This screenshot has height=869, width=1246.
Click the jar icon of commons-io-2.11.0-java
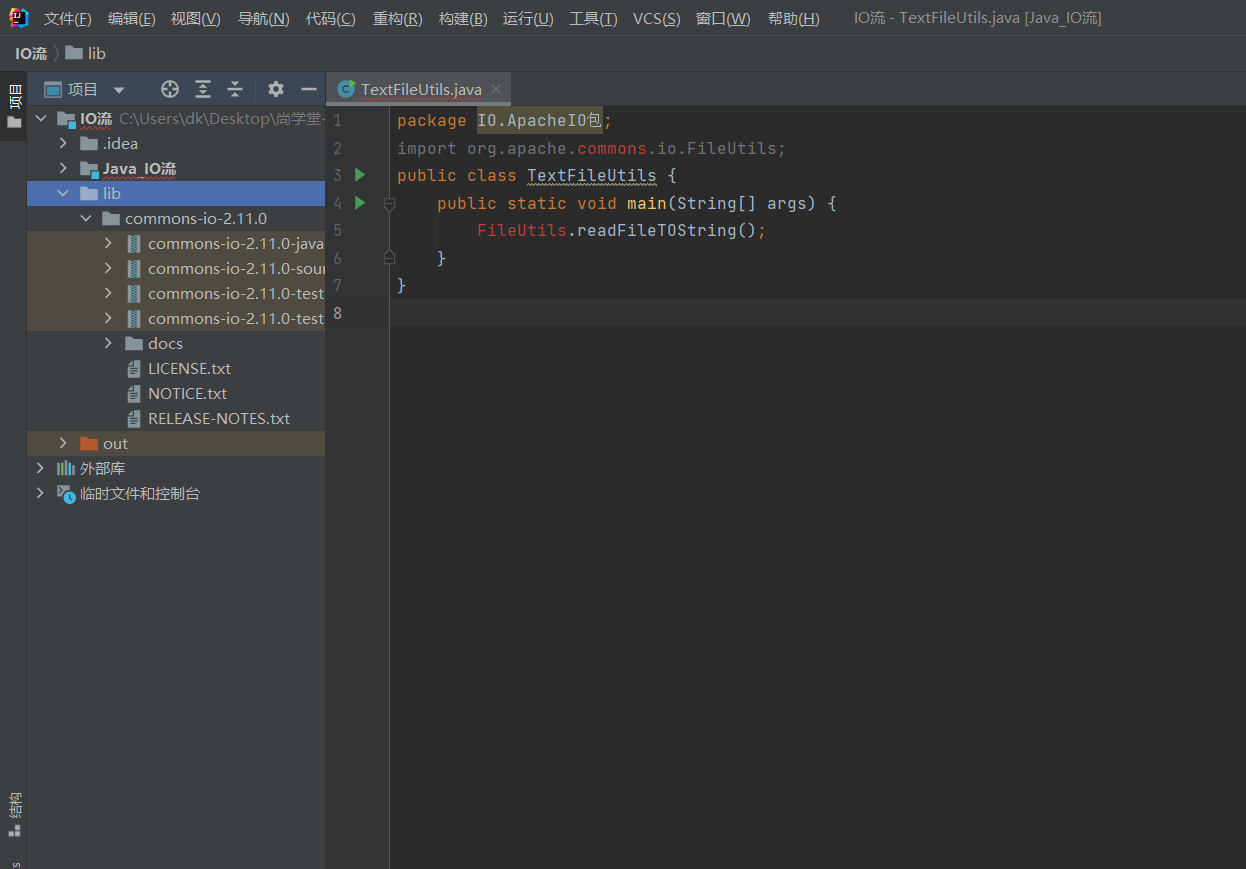pyautogui.click(x=134, y=243)
